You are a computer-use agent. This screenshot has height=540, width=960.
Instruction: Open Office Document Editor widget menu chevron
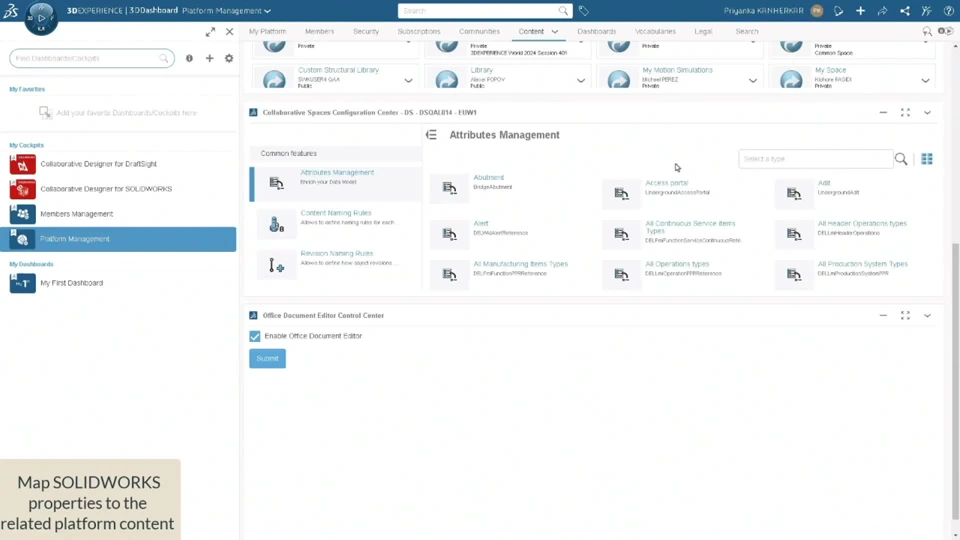(x=927, y=315)
